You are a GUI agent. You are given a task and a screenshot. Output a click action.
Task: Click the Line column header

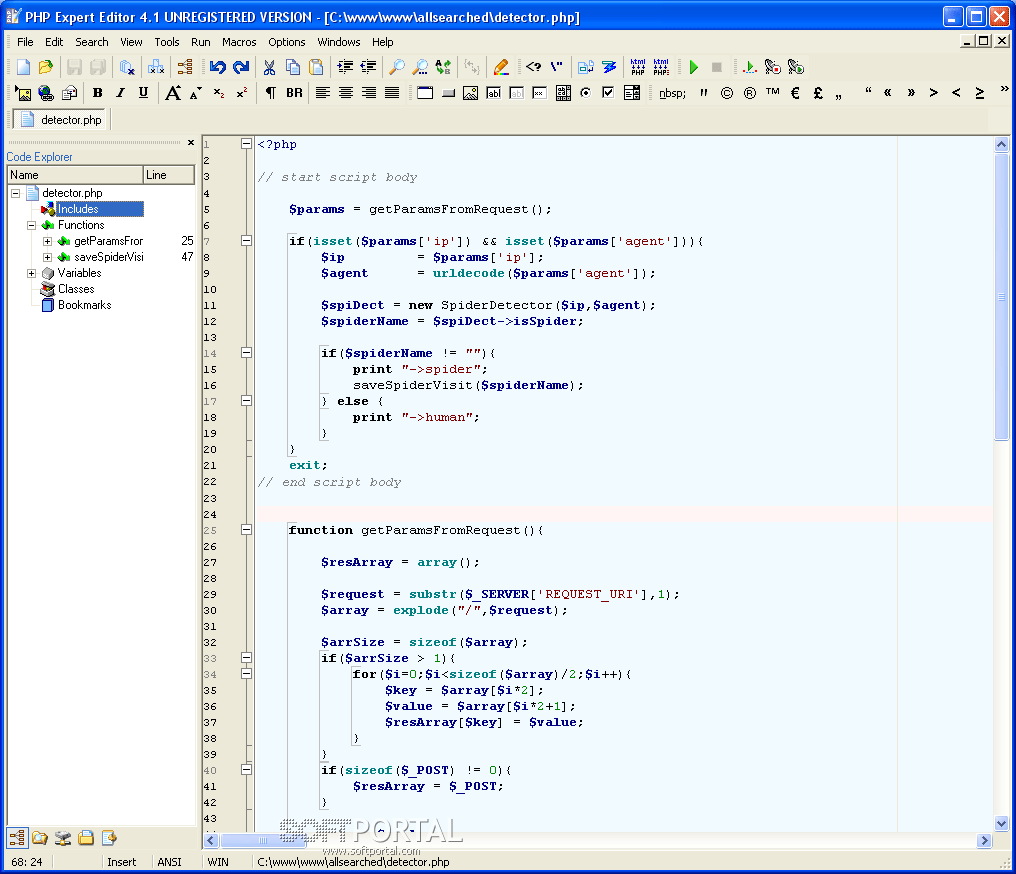pos(168,175)
